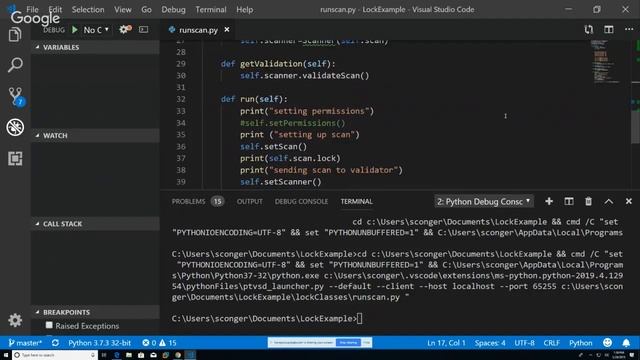Switch to the DEBUG CONSOLE tab

point(301,201)
